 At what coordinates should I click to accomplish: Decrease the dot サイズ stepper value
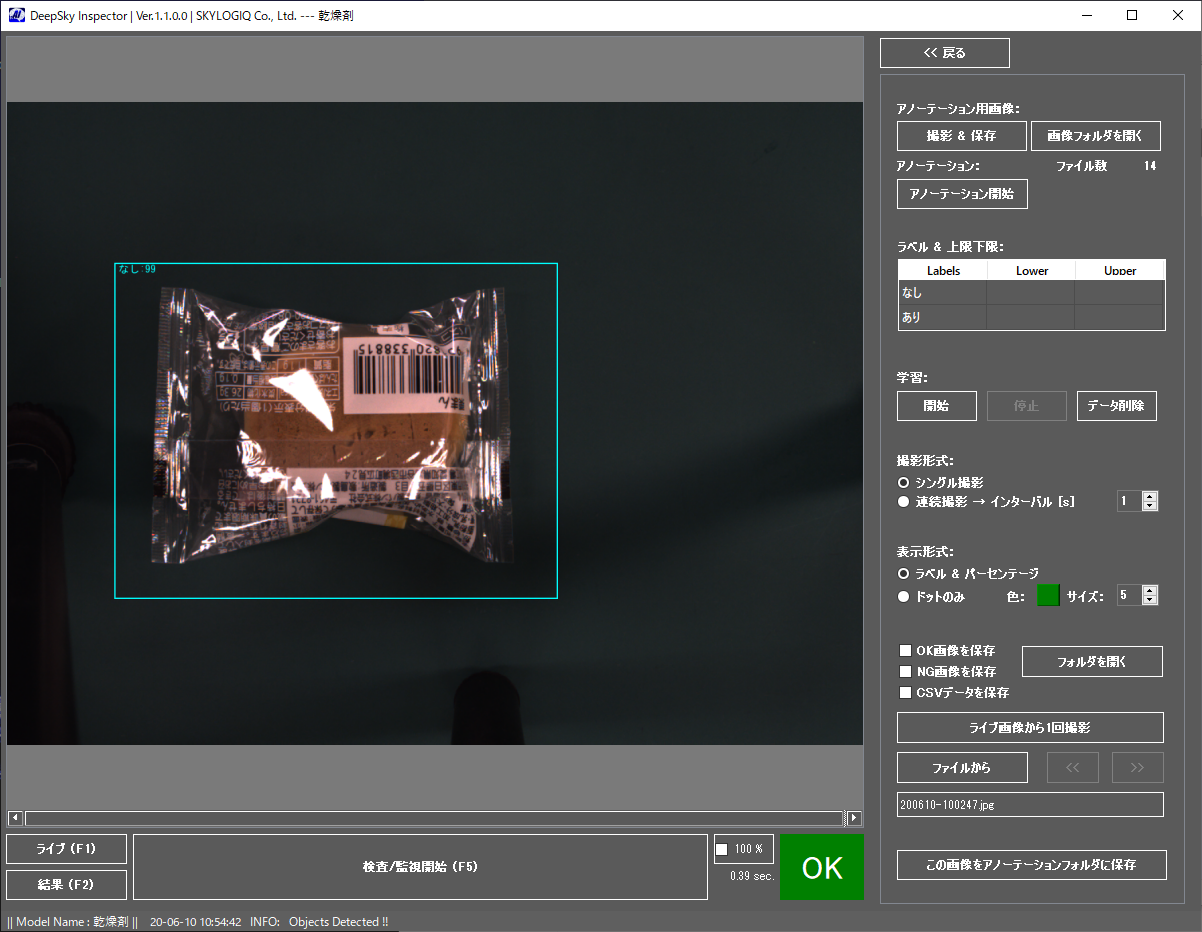tap(1150, 600)
